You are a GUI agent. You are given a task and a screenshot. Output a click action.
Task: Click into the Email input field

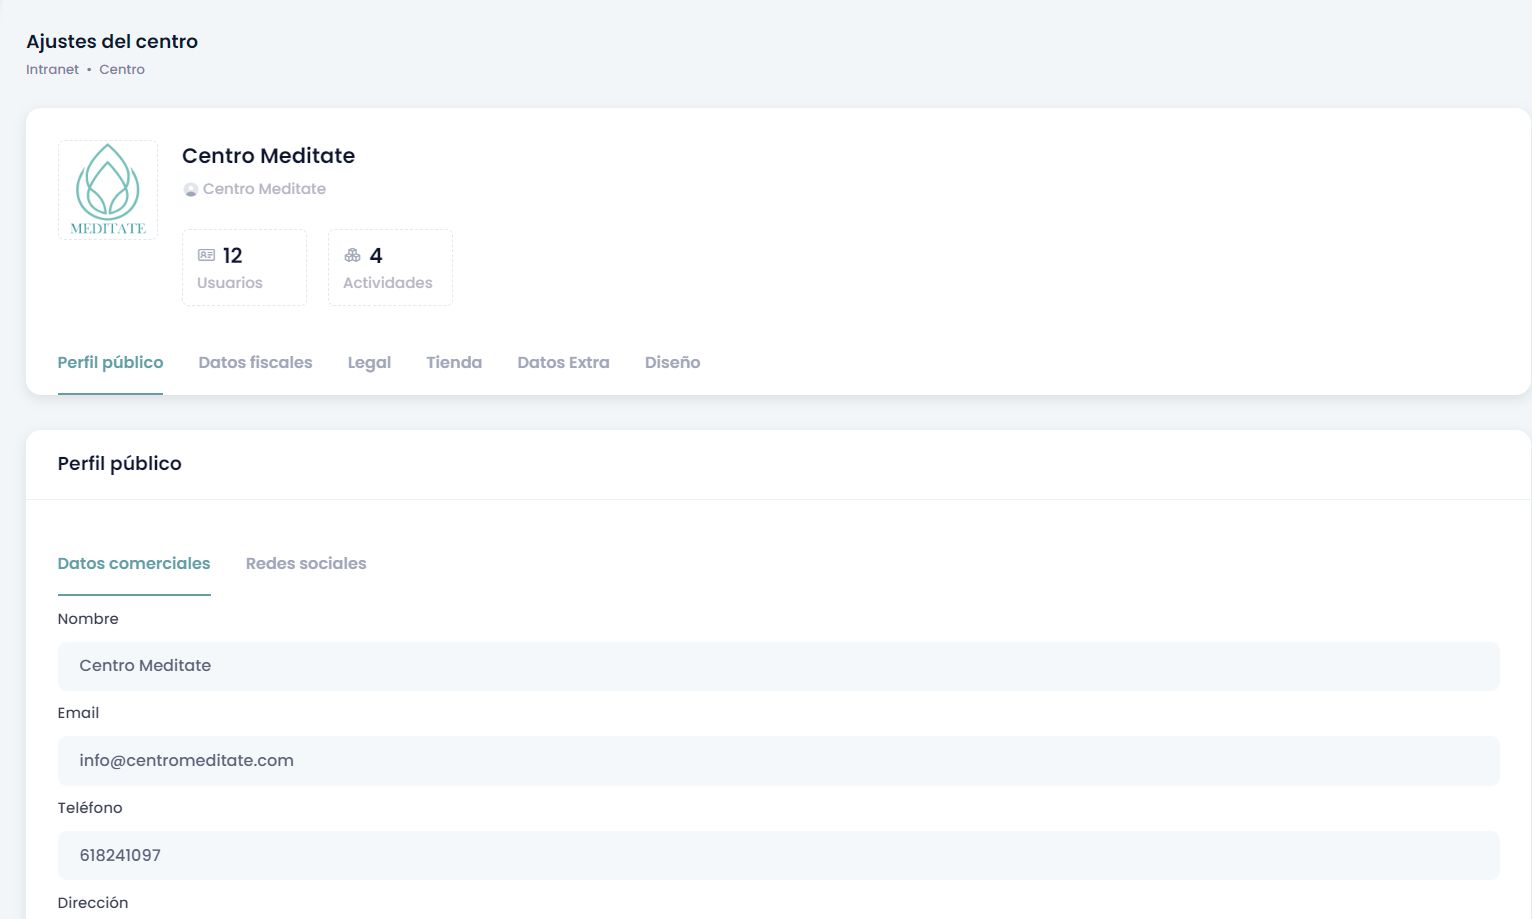click(x=778, y=761)
